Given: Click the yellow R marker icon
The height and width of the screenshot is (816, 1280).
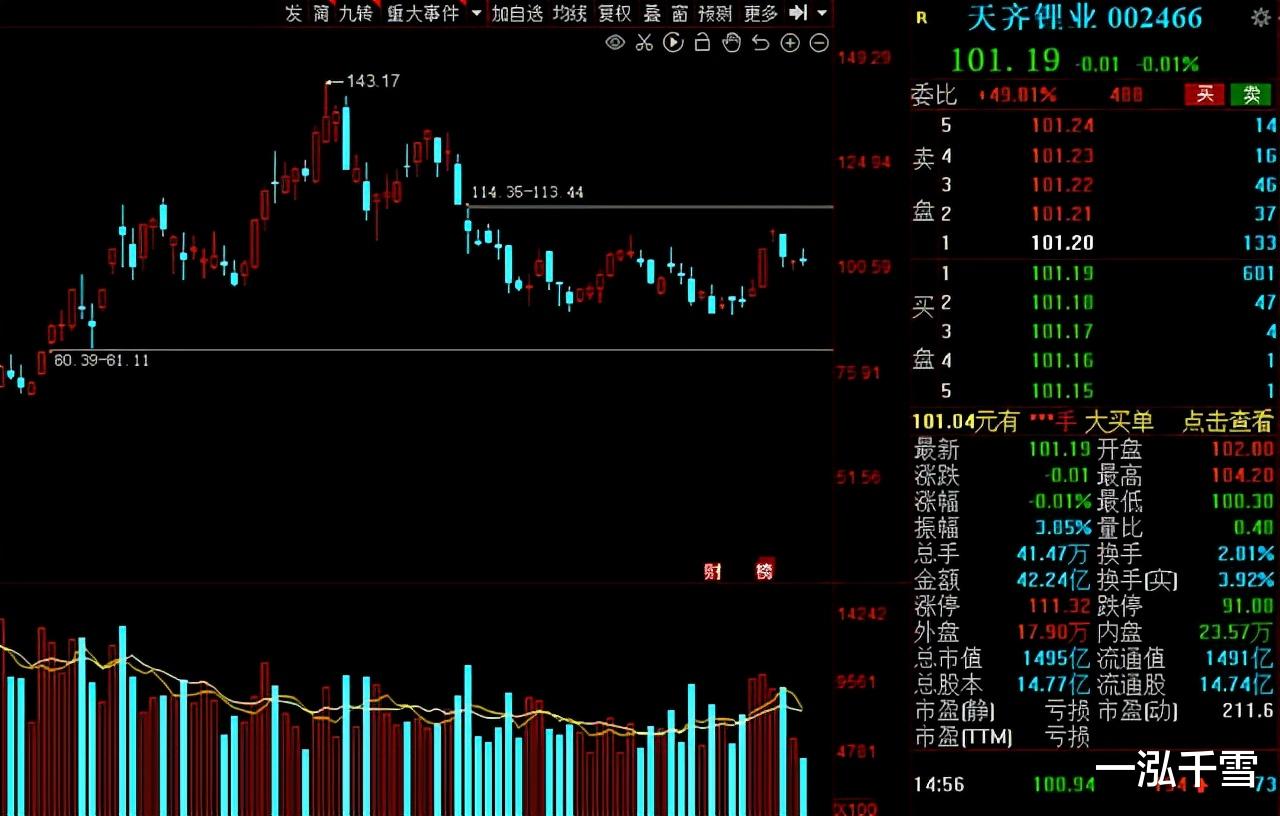Looking at the screenshot, I should coord(921,17).
